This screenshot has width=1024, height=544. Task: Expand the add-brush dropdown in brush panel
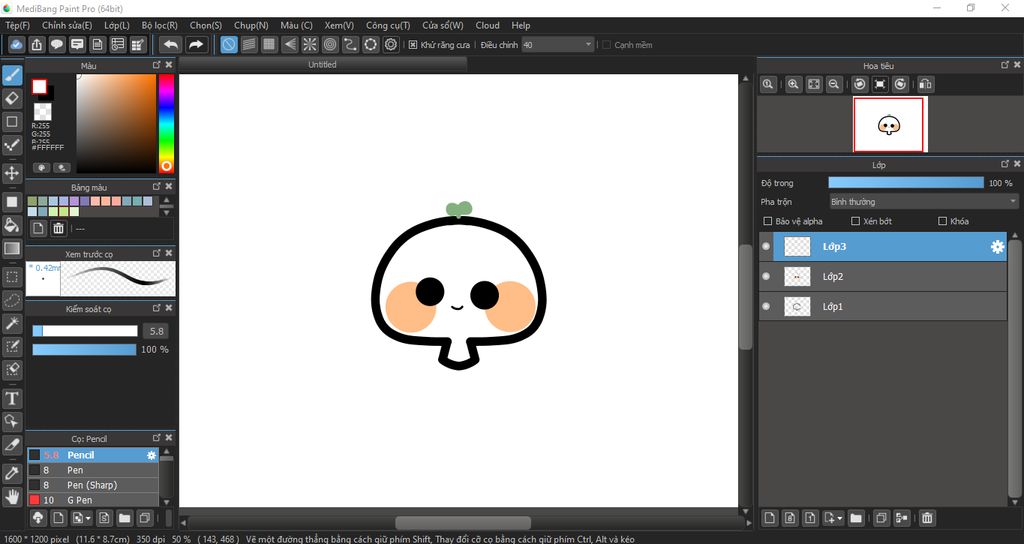[88, 519]
